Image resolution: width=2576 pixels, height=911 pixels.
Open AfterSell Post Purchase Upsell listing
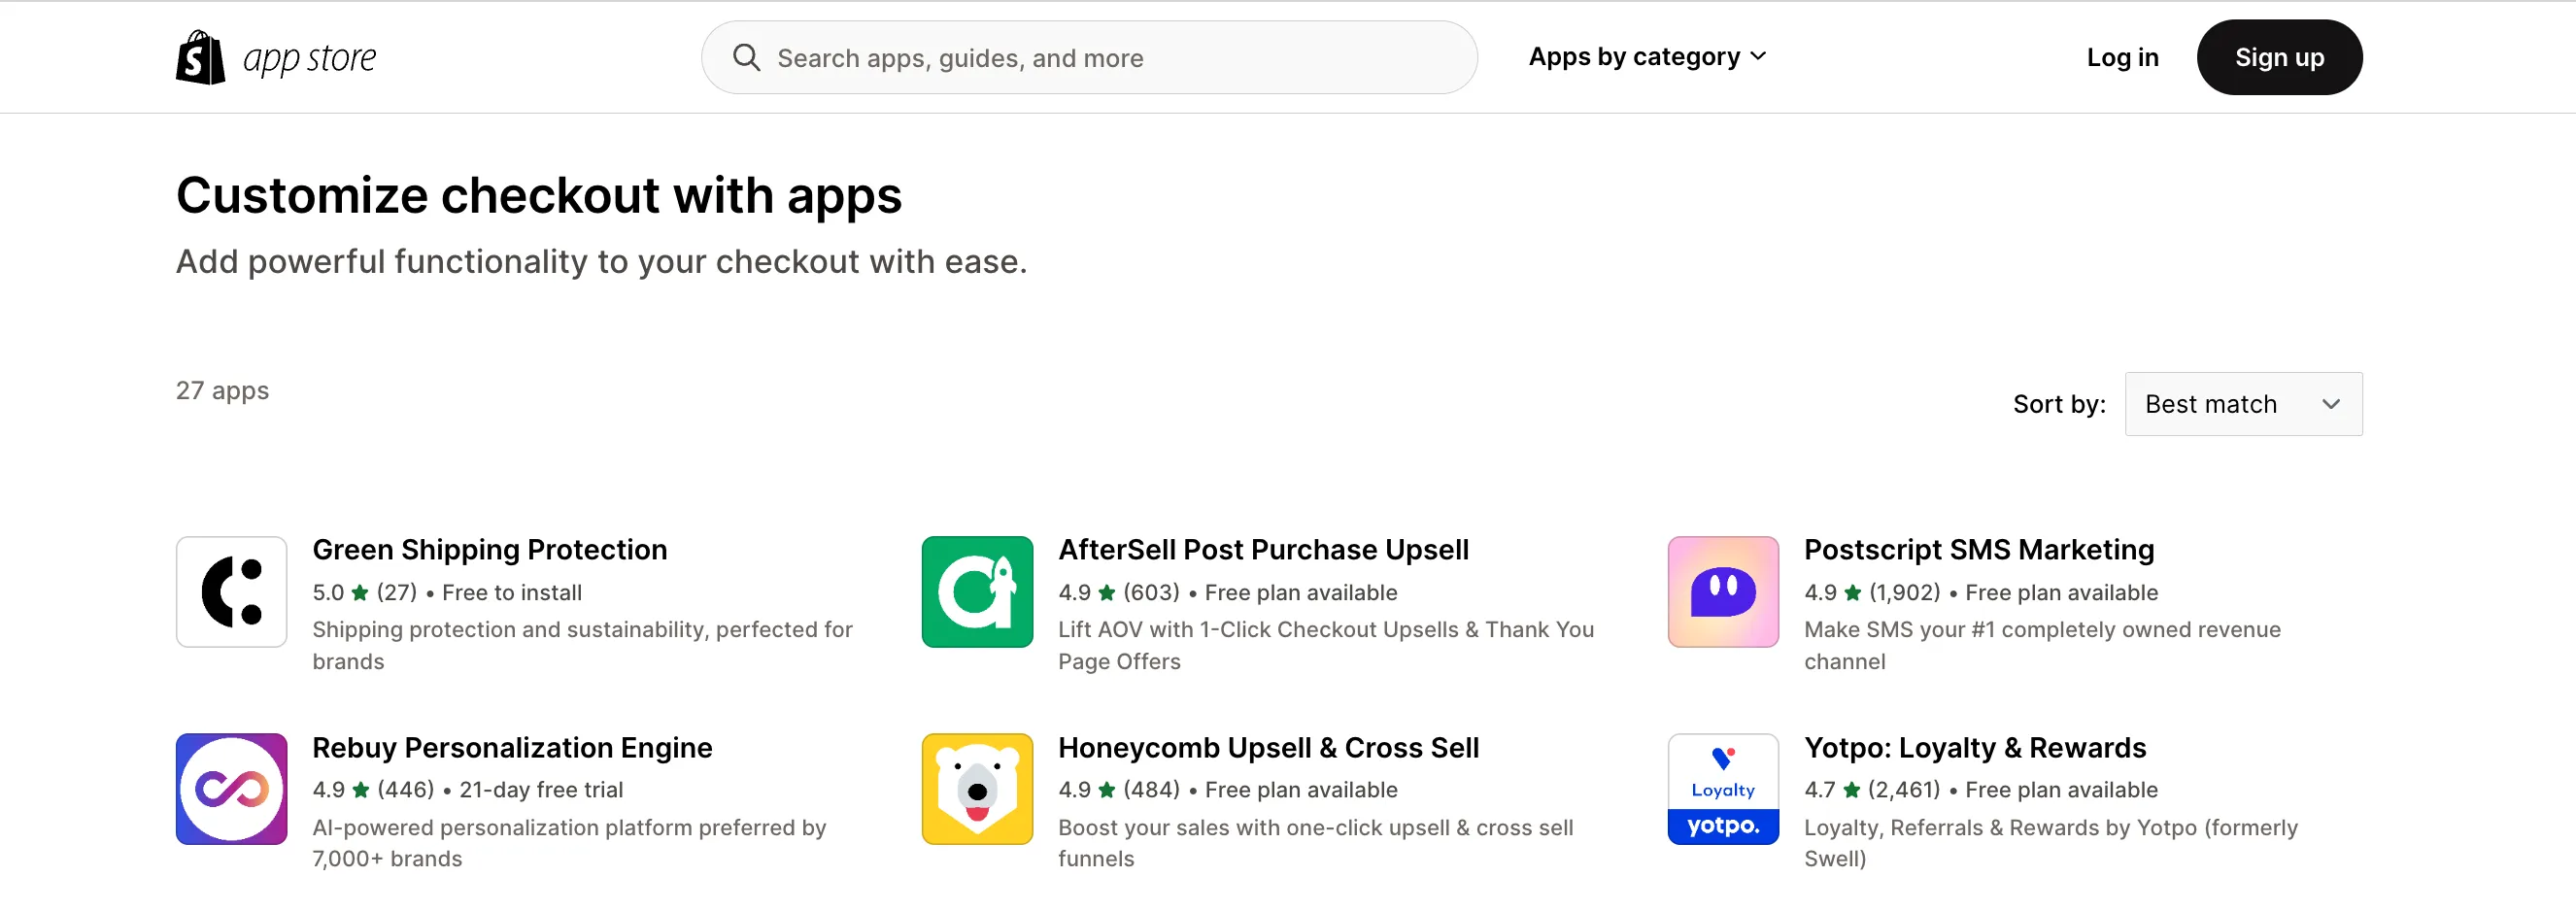1264,549
